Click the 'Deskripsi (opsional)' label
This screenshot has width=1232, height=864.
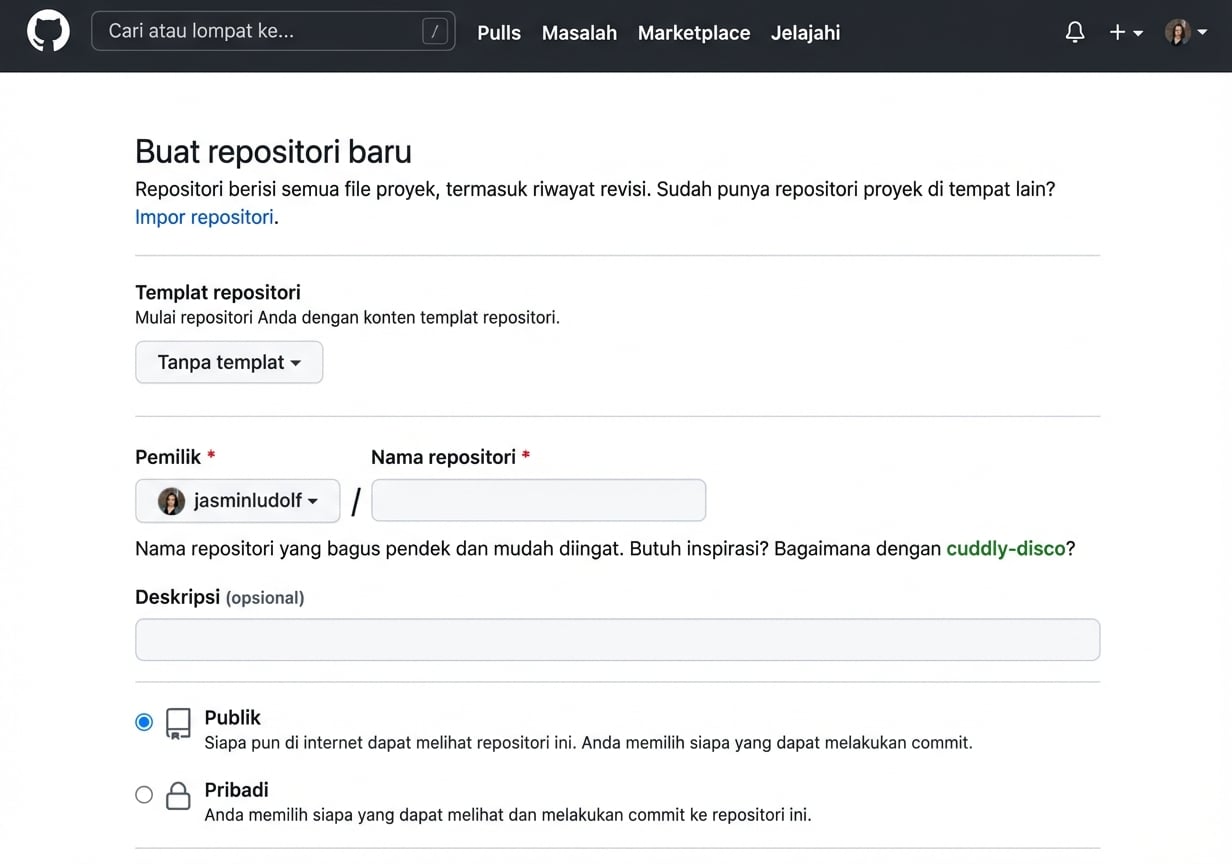click(x=220, y=597)
